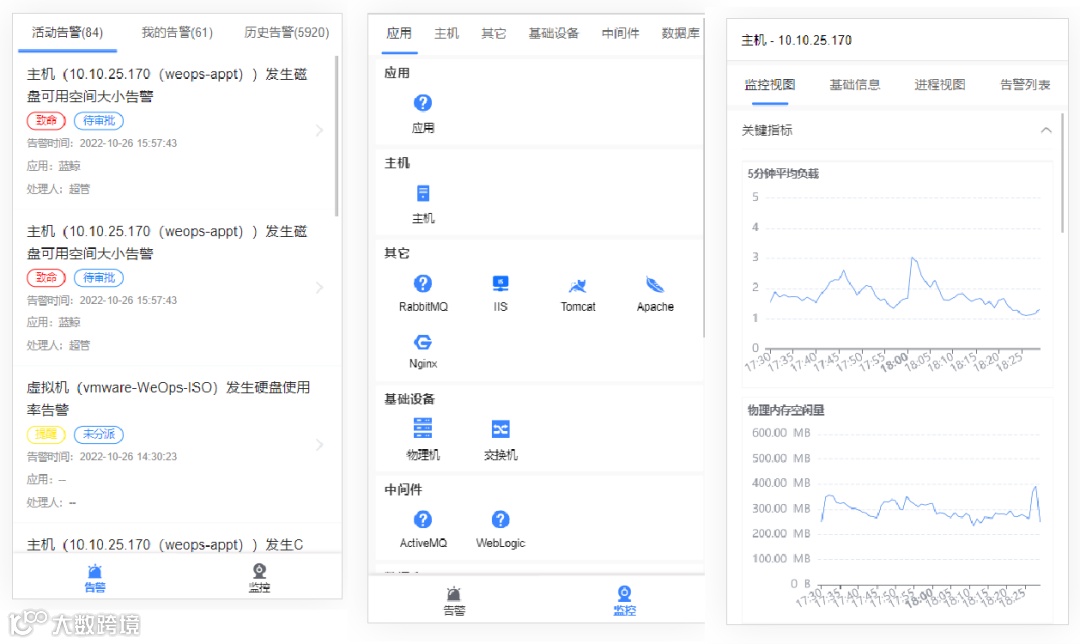Open the 交换机 switch icon
The image size is (1080, 644).
500,429
